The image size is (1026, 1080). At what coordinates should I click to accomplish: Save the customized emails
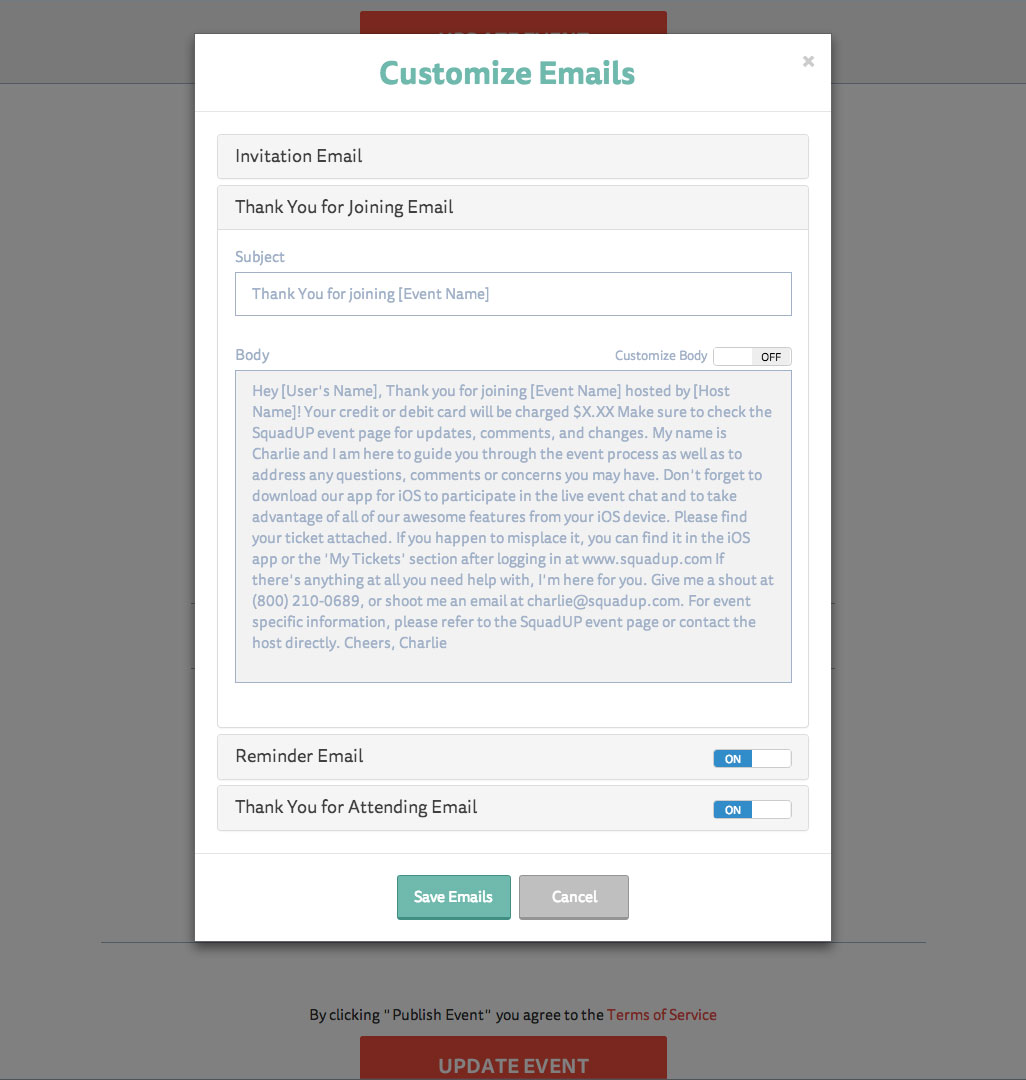tap(454, 897)
